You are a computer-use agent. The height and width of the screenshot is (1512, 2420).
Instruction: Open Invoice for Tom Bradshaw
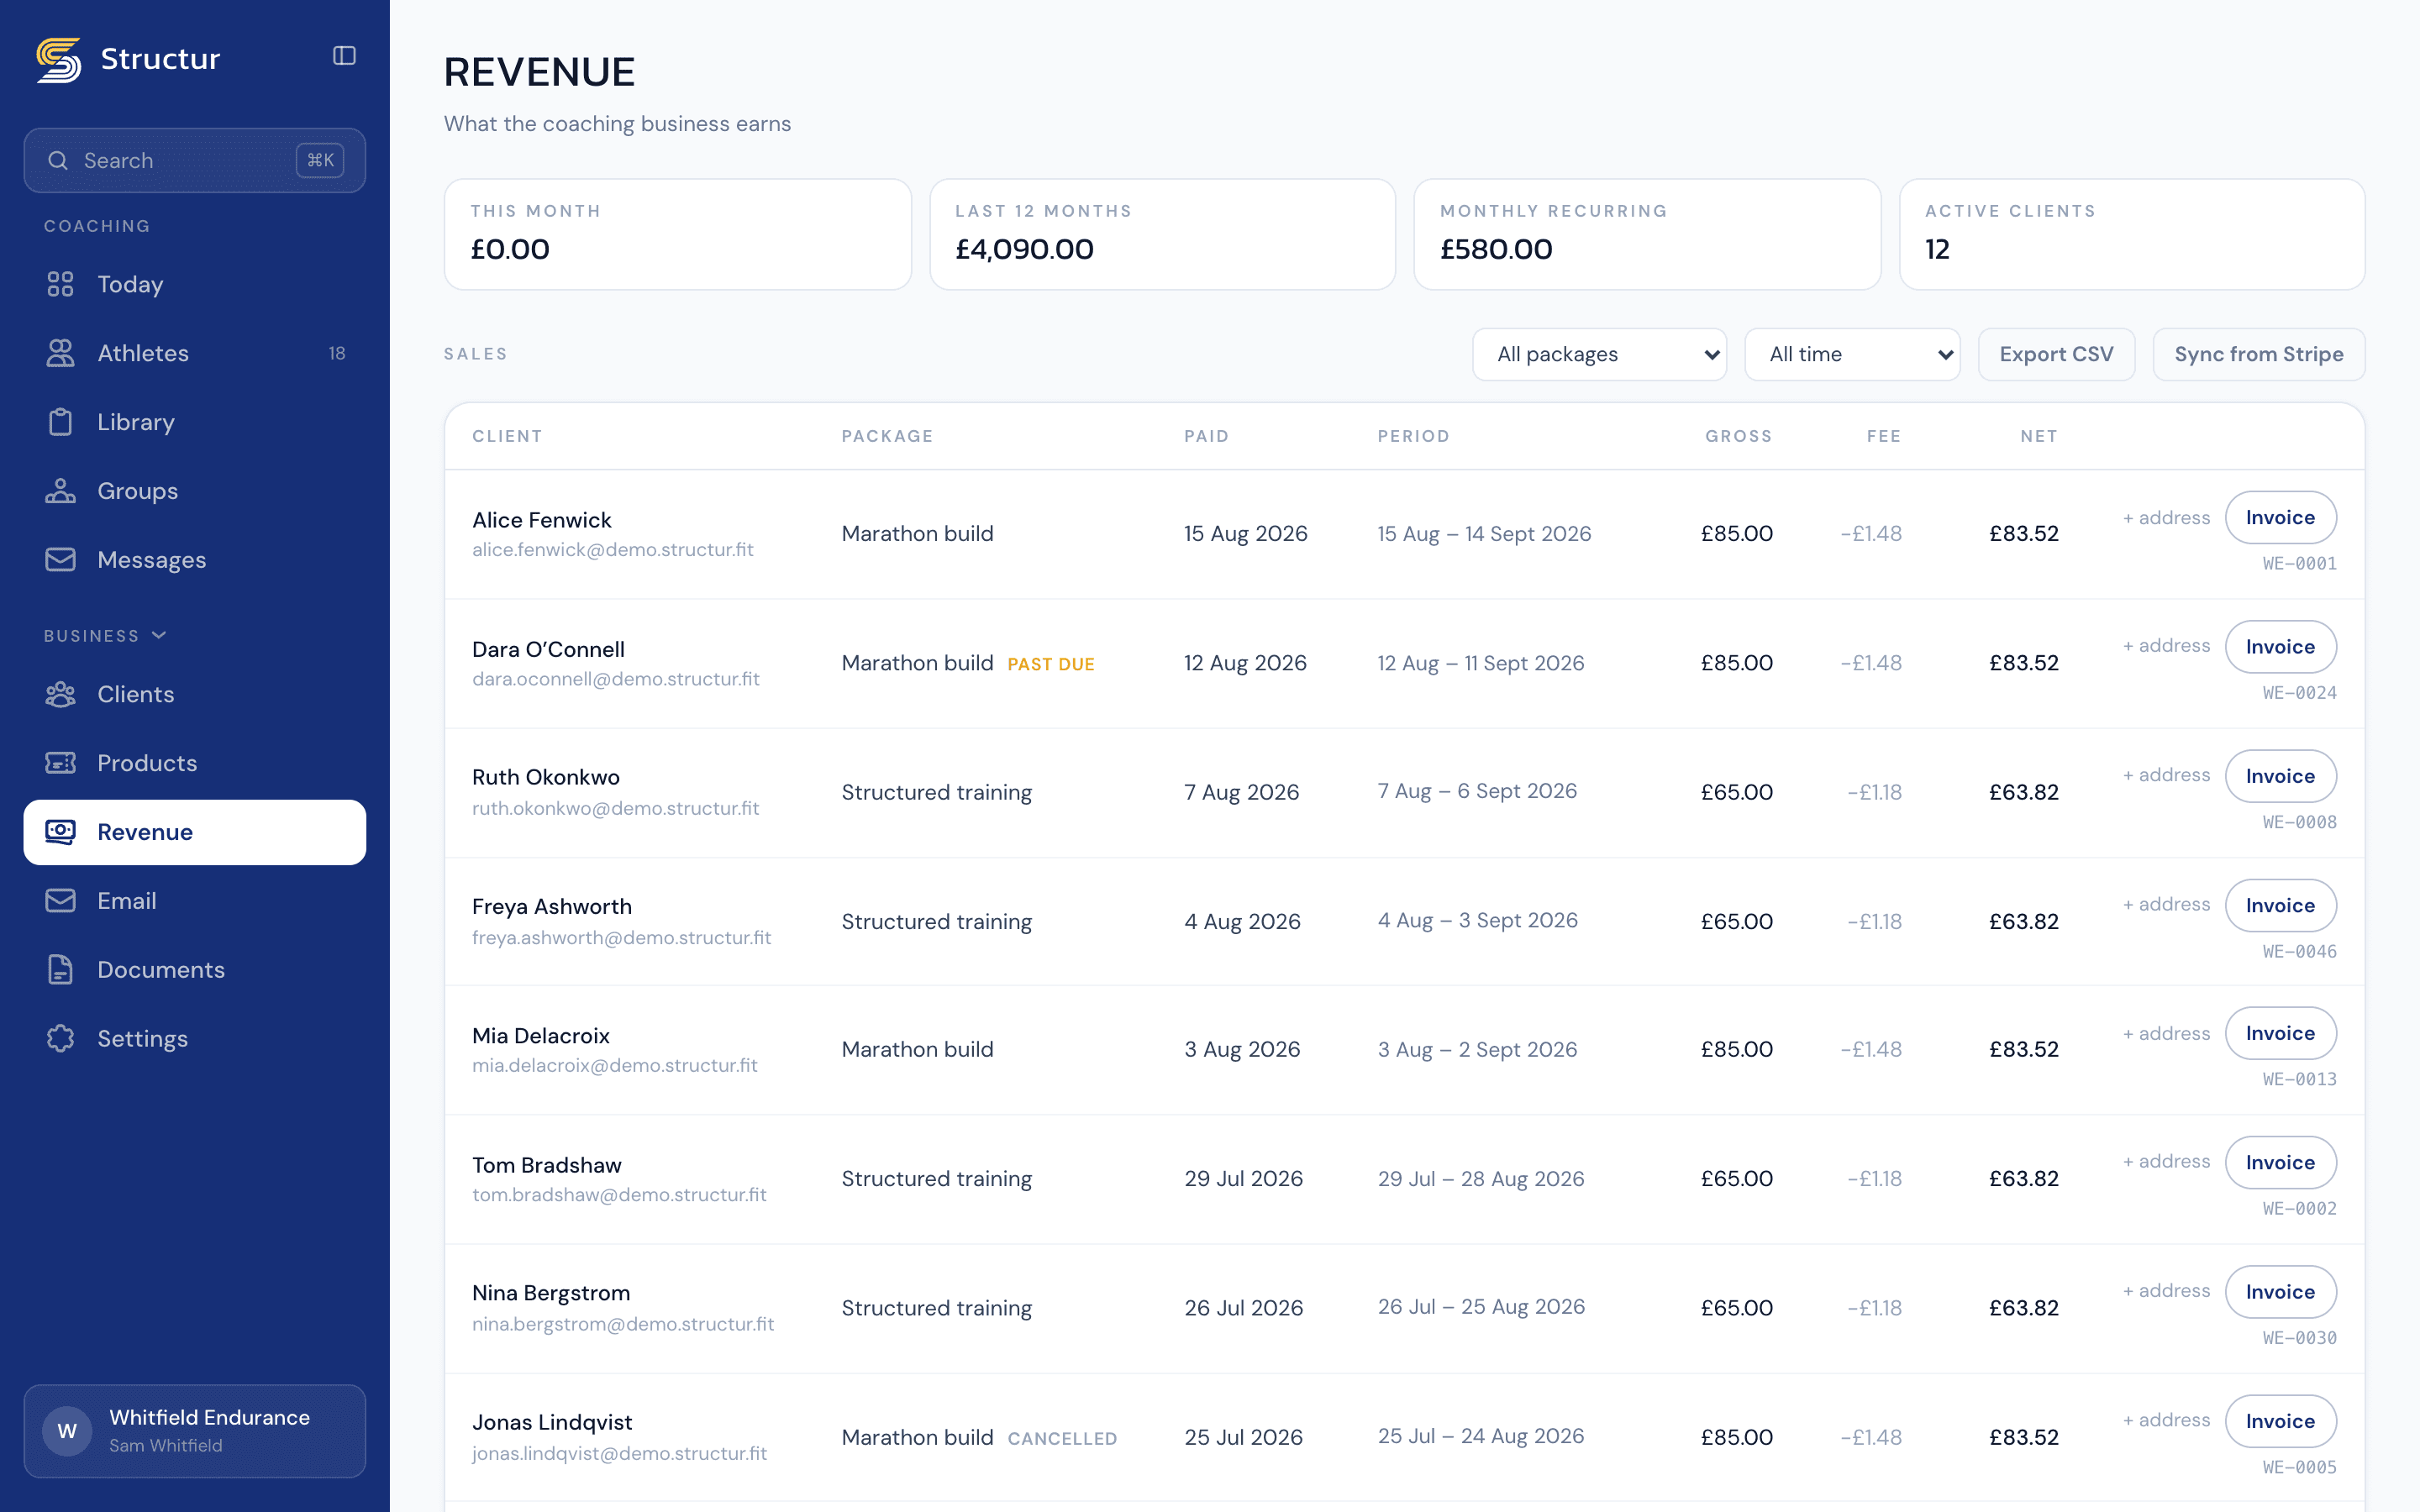[2280, 1162]
